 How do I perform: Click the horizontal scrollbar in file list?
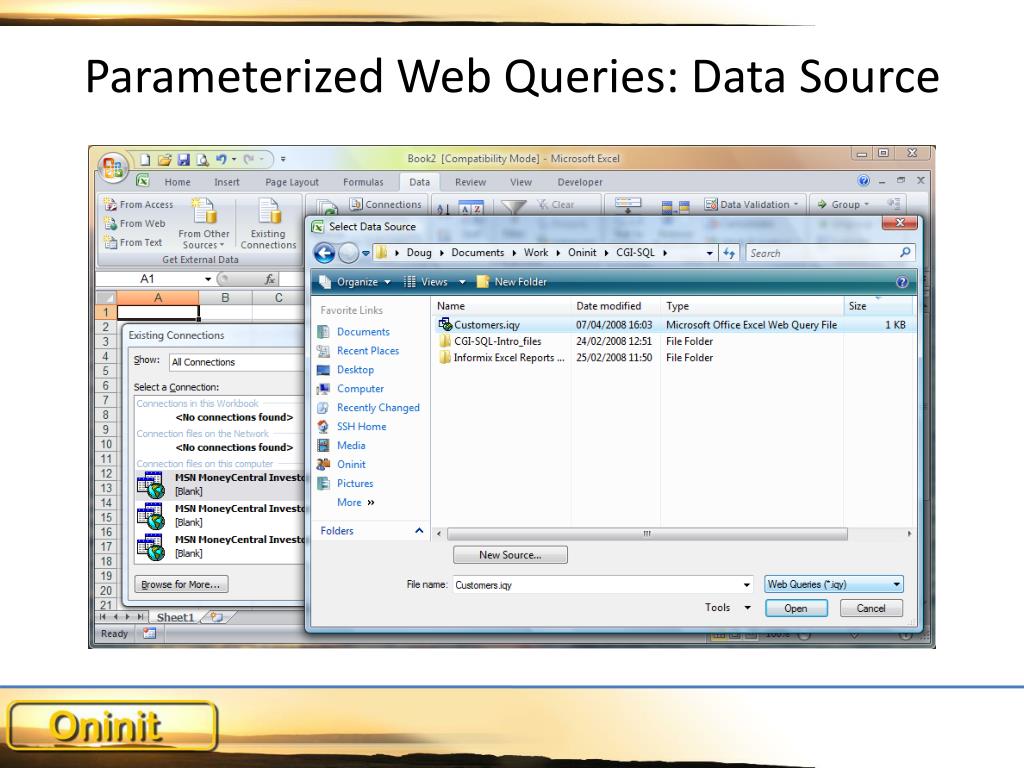[x=647, y=534]
